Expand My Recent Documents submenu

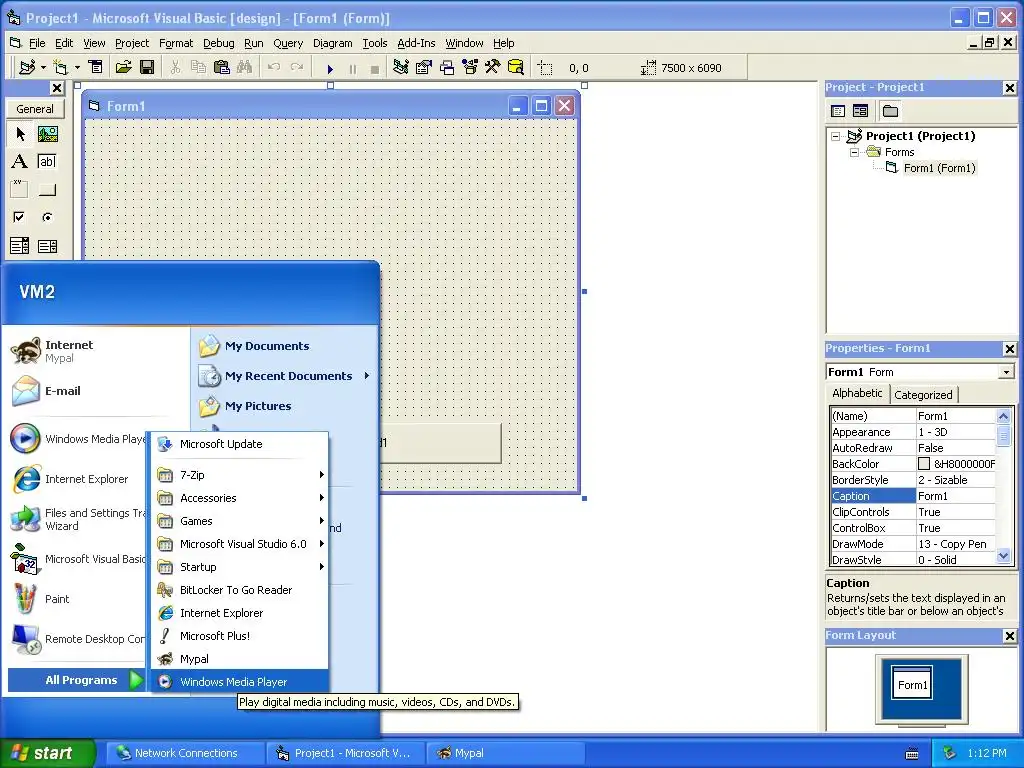pos(285,376)
